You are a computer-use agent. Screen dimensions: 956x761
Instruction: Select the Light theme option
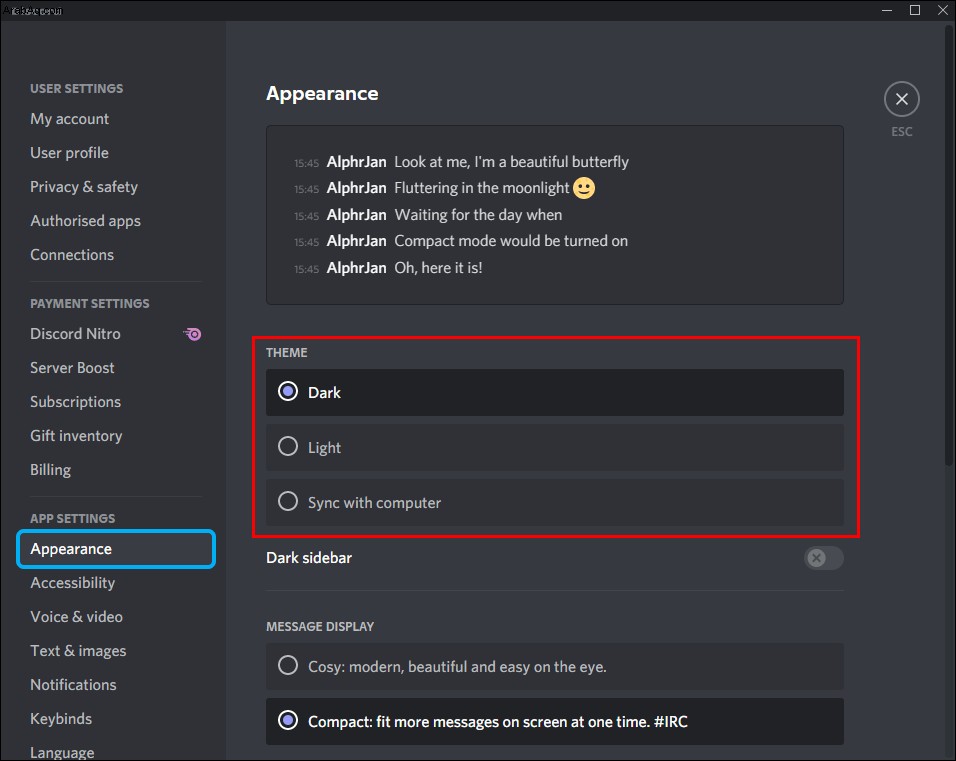pos(554,447)
